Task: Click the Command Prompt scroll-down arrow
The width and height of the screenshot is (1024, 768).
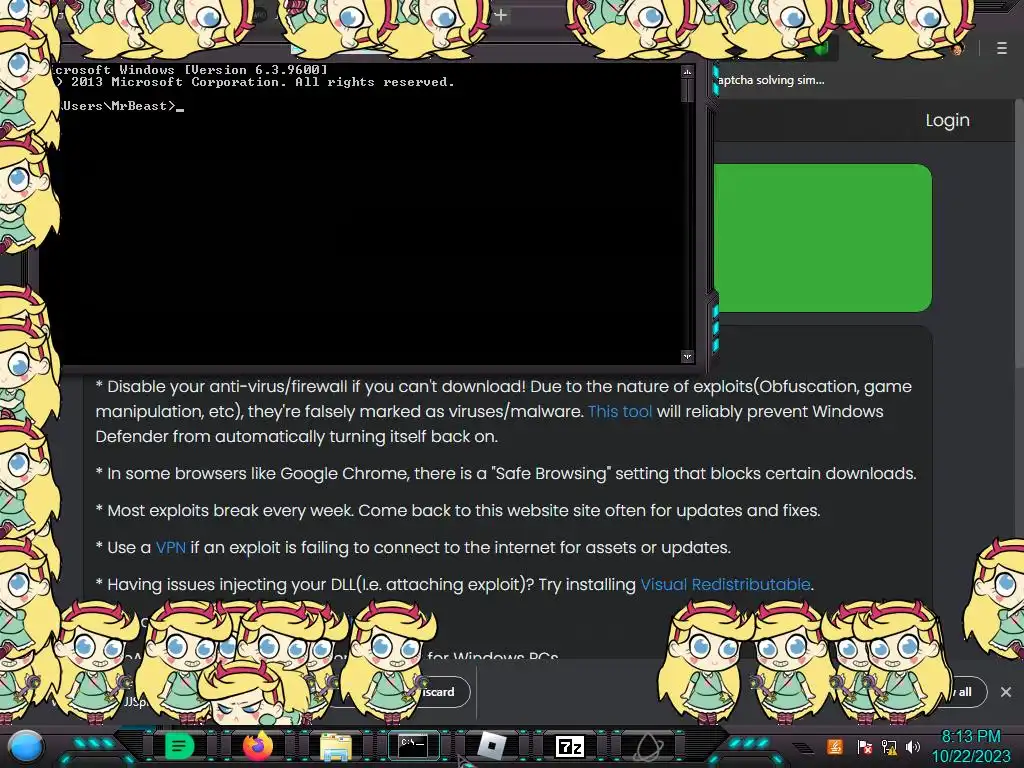Action: pyautogui.click(x=687, y=357)
